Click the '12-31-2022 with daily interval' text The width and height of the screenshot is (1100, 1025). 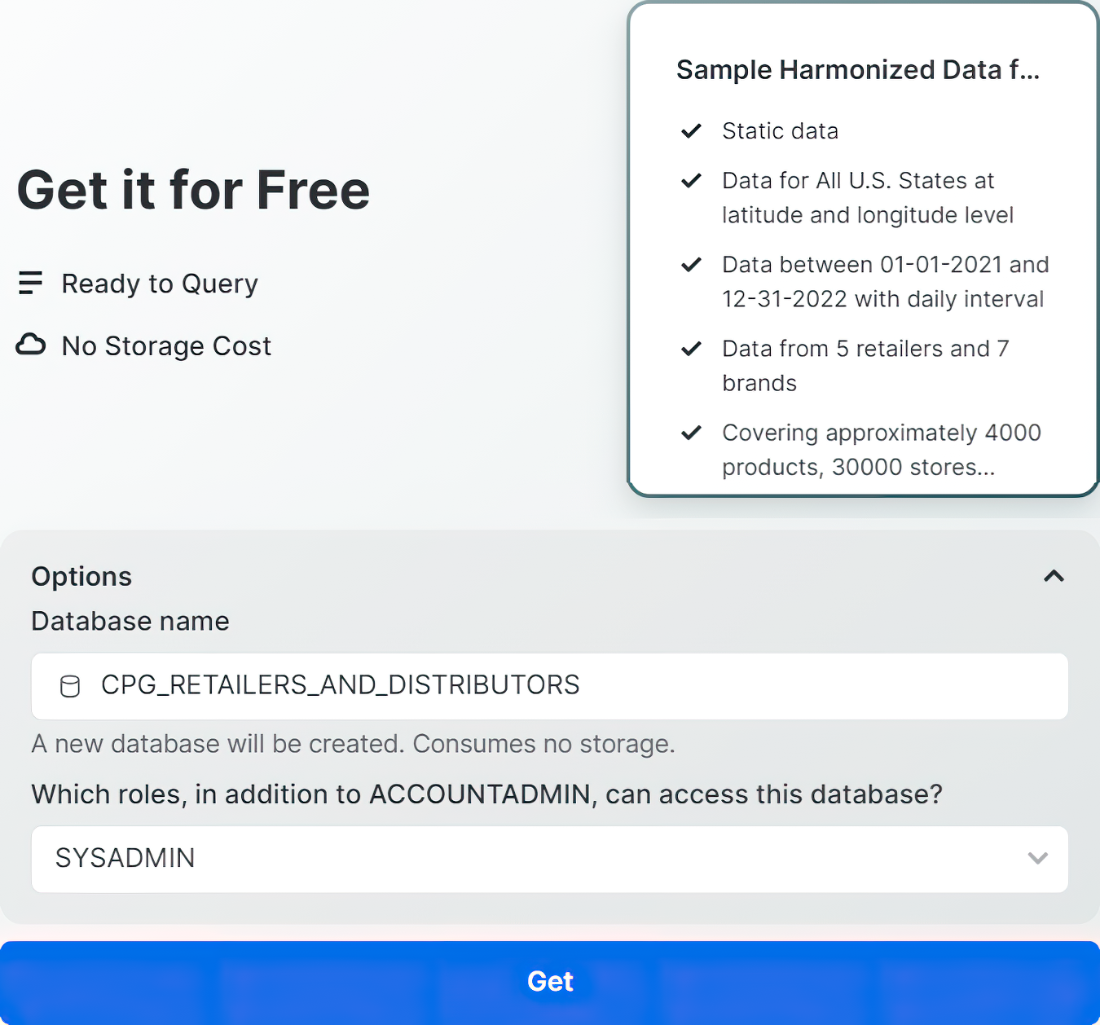coord(883,299)
